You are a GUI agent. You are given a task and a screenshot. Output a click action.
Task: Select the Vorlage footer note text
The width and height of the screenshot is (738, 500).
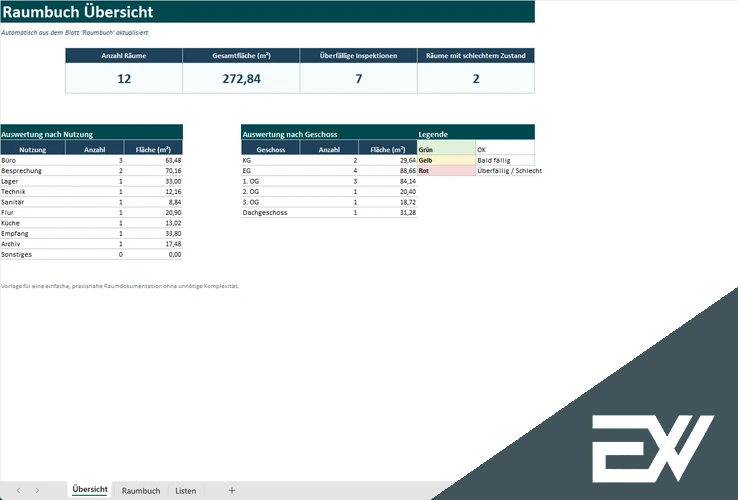pos(120,286)
